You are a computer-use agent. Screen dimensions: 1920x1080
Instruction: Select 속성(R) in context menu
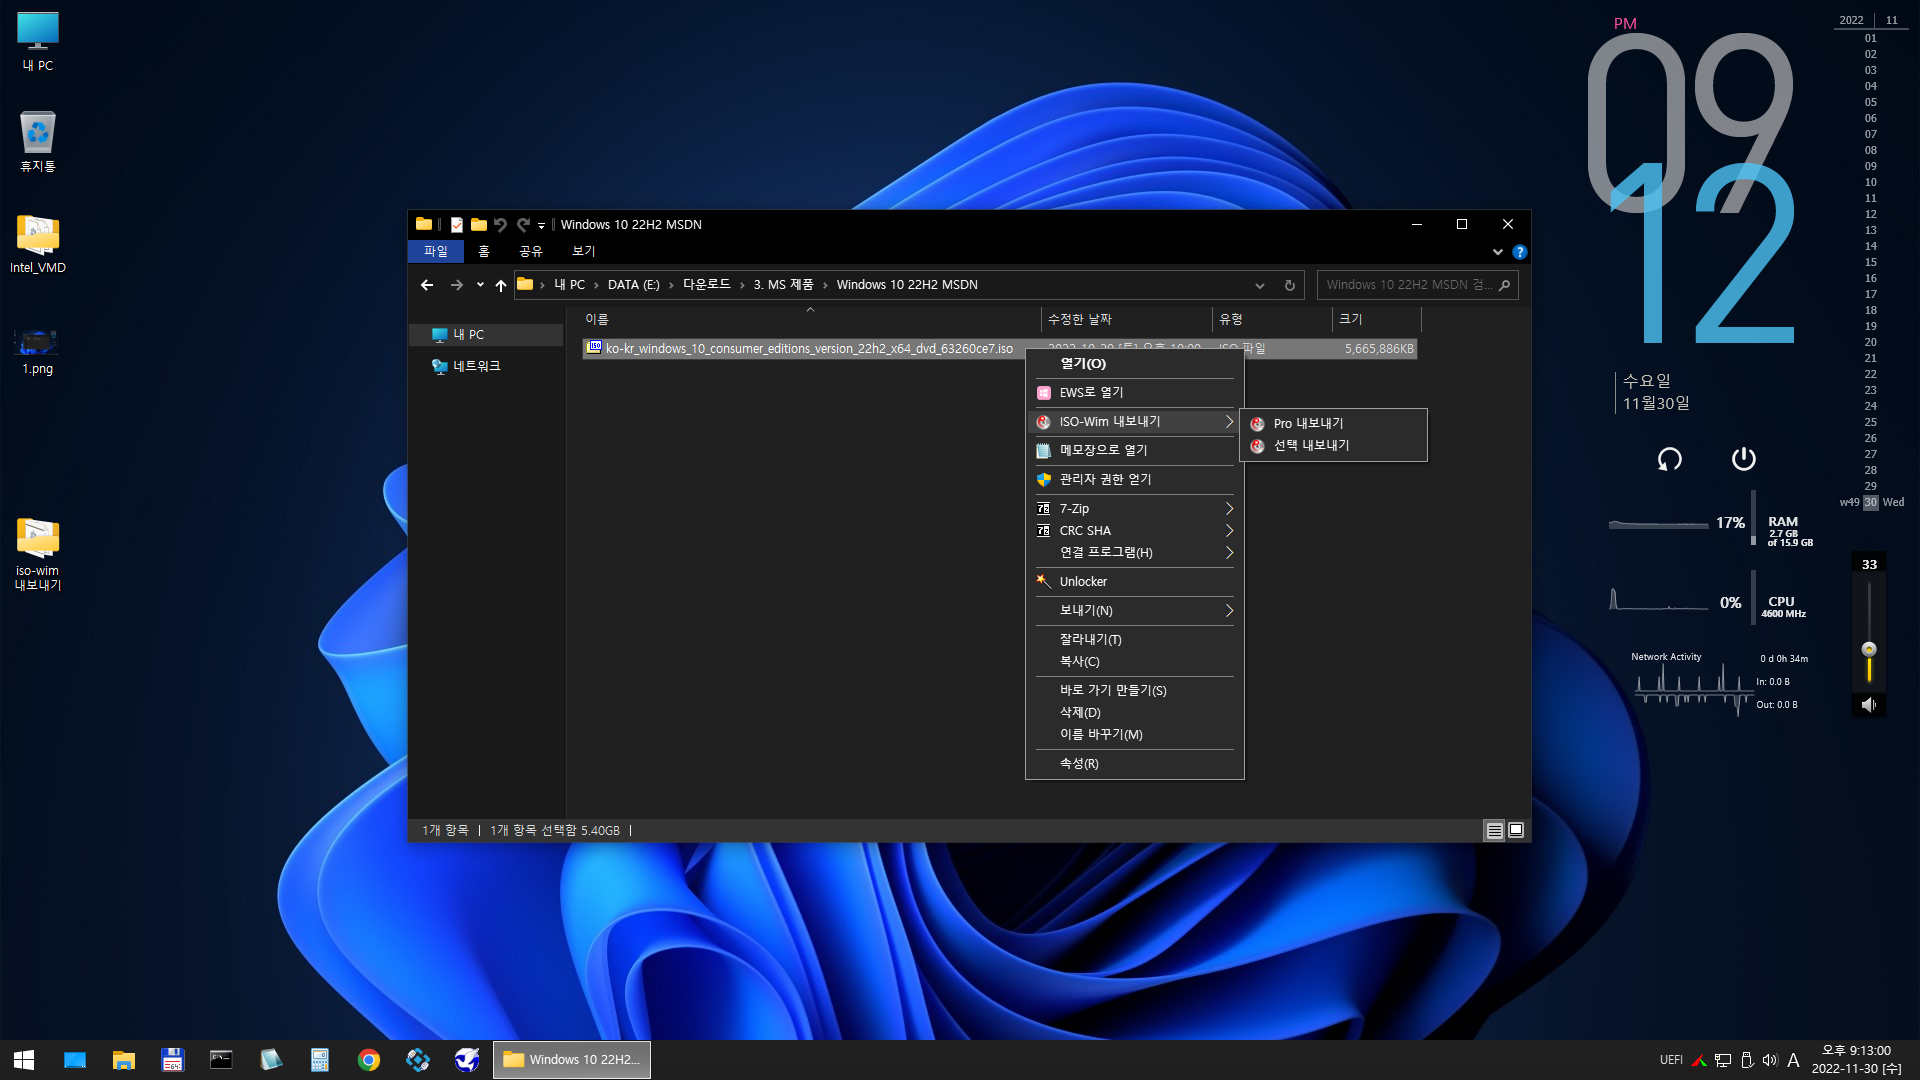coord(1135,764)
